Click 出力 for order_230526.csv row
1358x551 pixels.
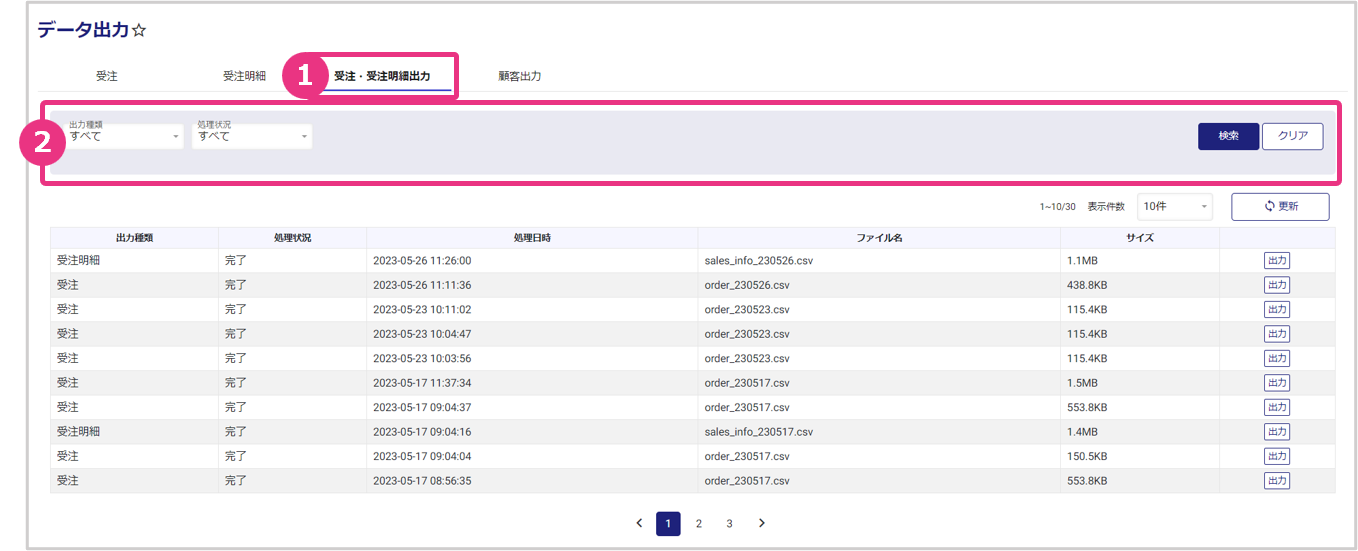1276,285
